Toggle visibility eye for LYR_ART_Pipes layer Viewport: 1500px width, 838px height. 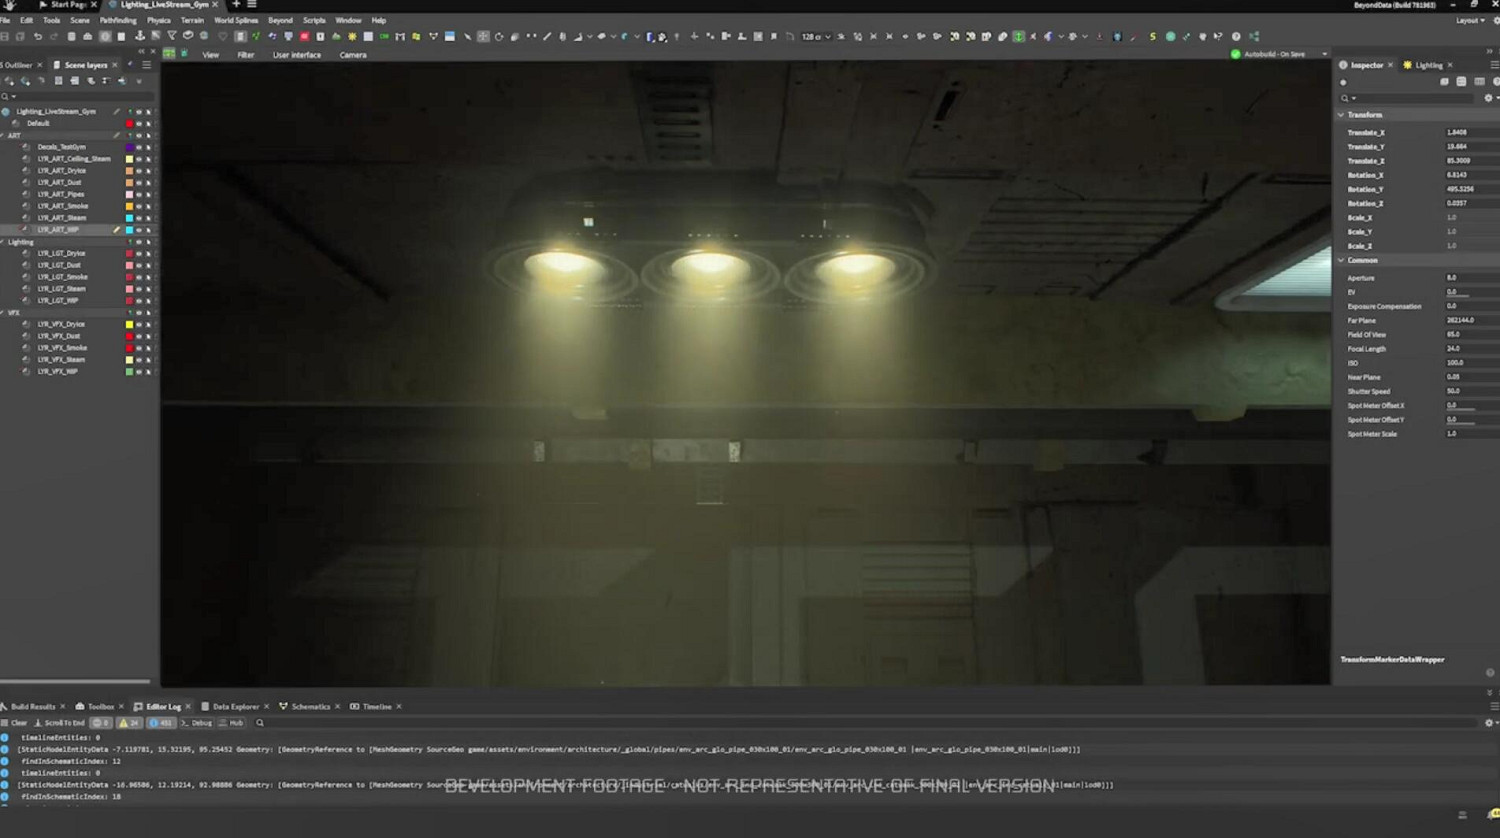point(139,195)
